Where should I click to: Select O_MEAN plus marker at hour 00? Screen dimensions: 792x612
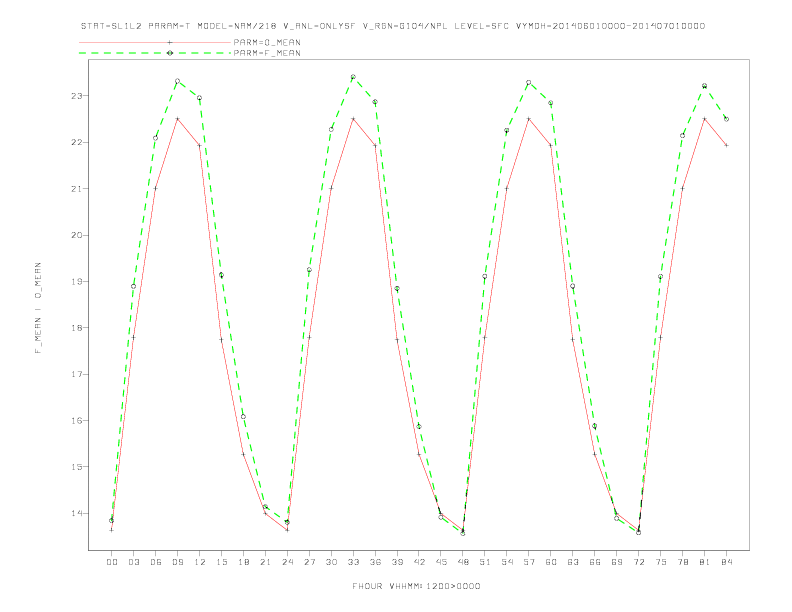pos(112,530)
